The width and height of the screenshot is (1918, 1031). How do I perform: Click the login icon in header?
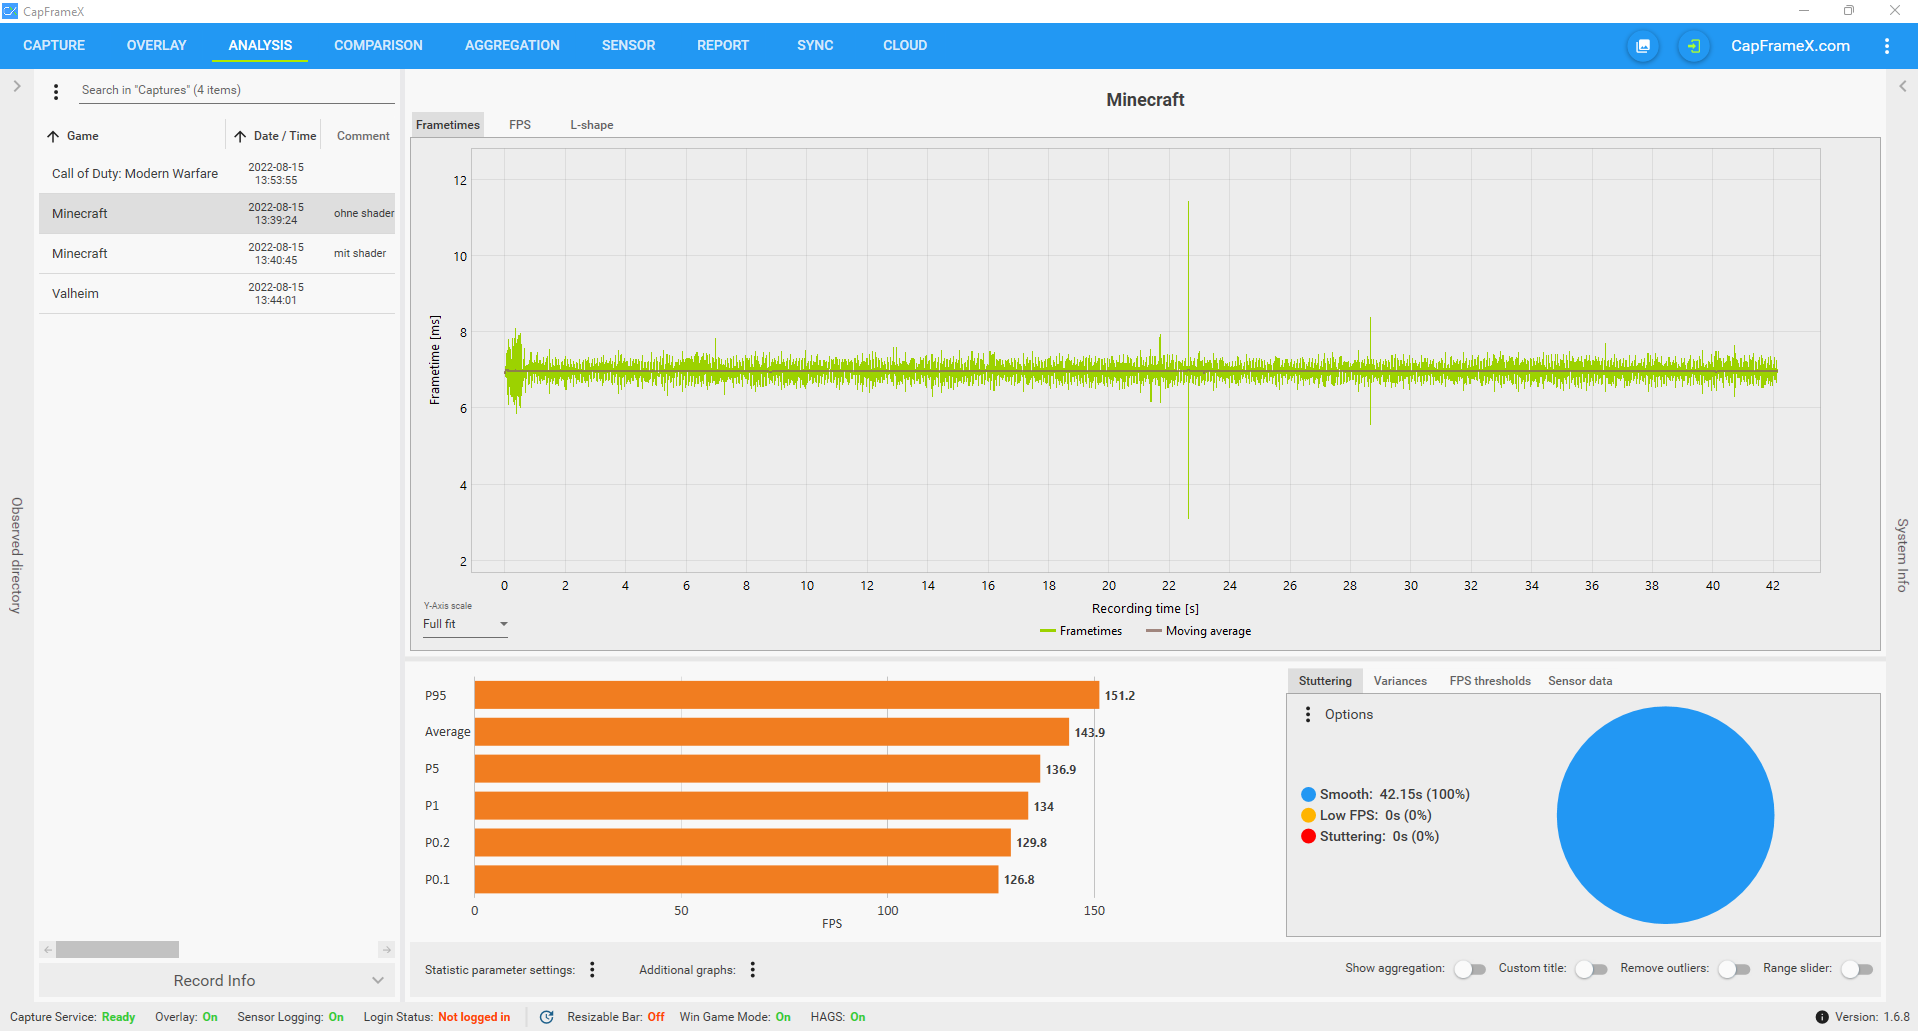1693,46
